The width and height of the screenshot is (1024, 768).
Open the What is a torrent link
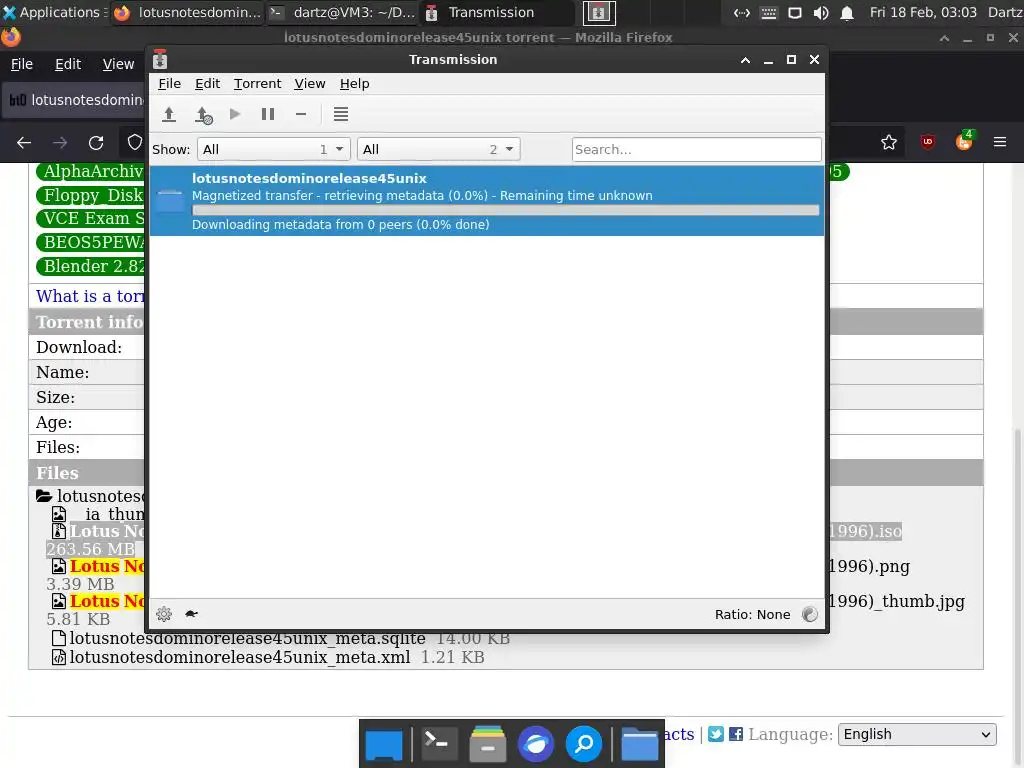click(x=90, y=296)
